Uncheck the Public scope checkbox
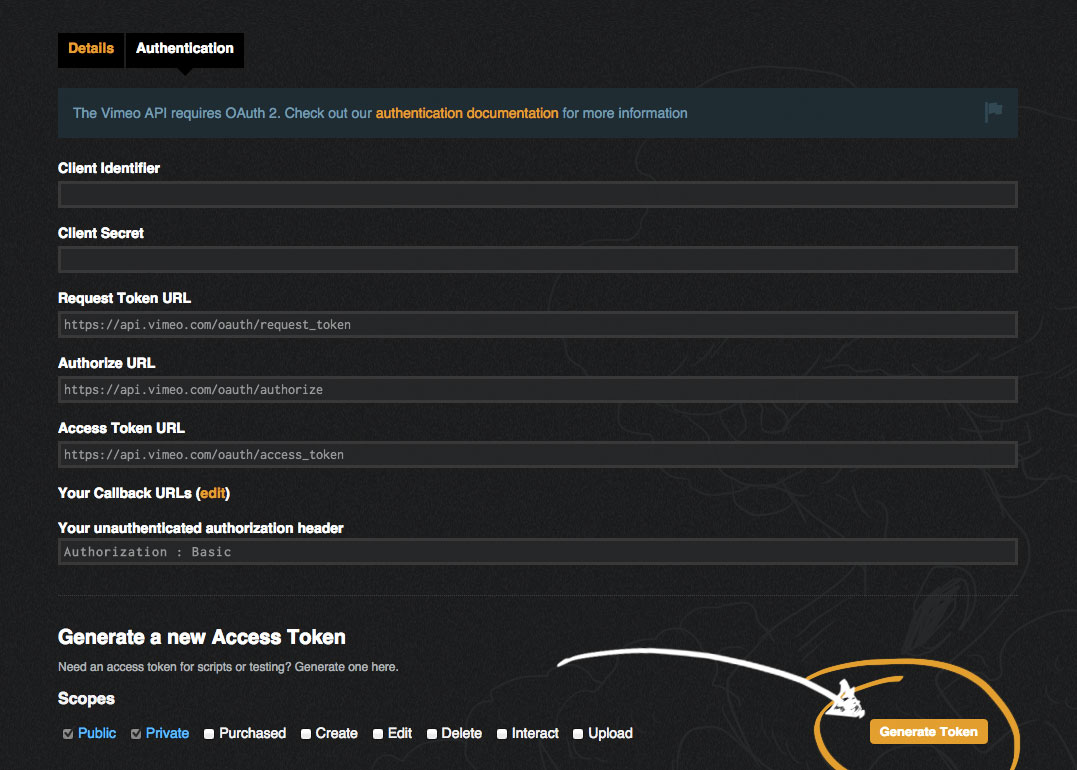Image resolution: width=1077 pixels, height=770 pixels. pyautogui.click(x=68, y=734)
